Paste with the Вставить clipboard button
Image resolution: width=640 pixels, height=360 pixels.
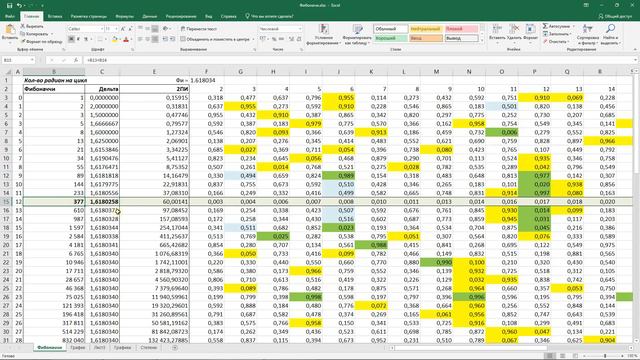click(x=10, y=33)
